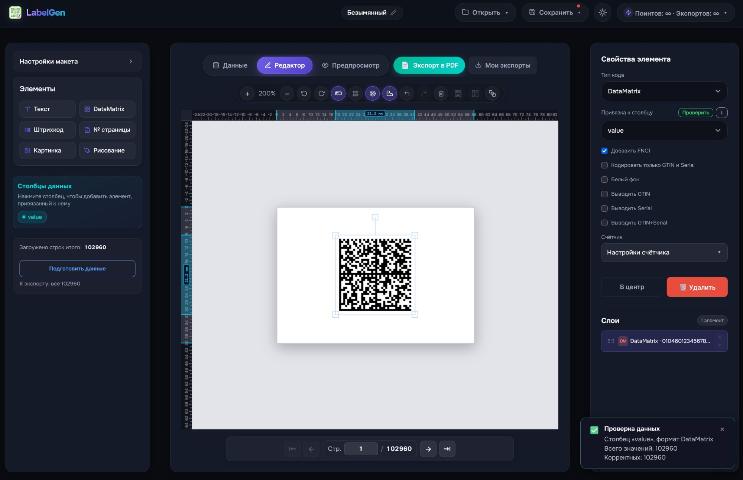Viewport: 743px width, 480px height.
Task: Click the red Удалить button
Action: 697,287
